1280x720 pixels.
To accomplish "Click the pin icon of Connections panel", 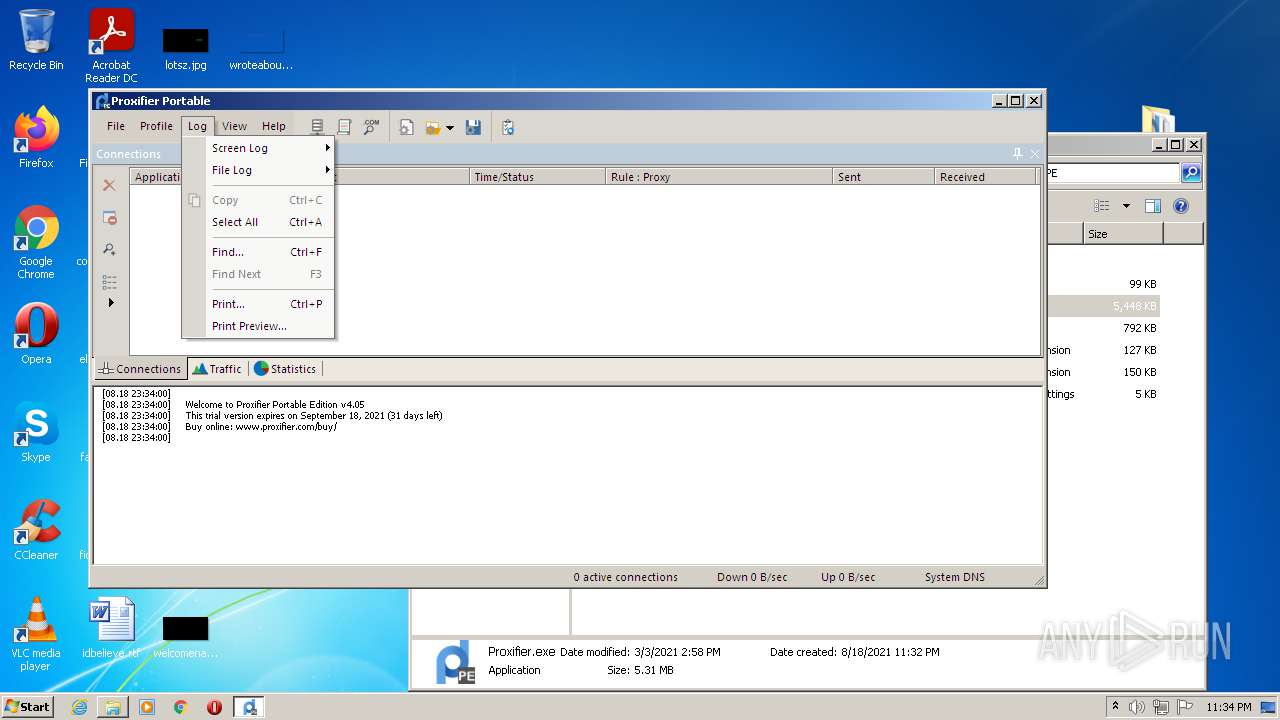I will [x=1018, y=154].
